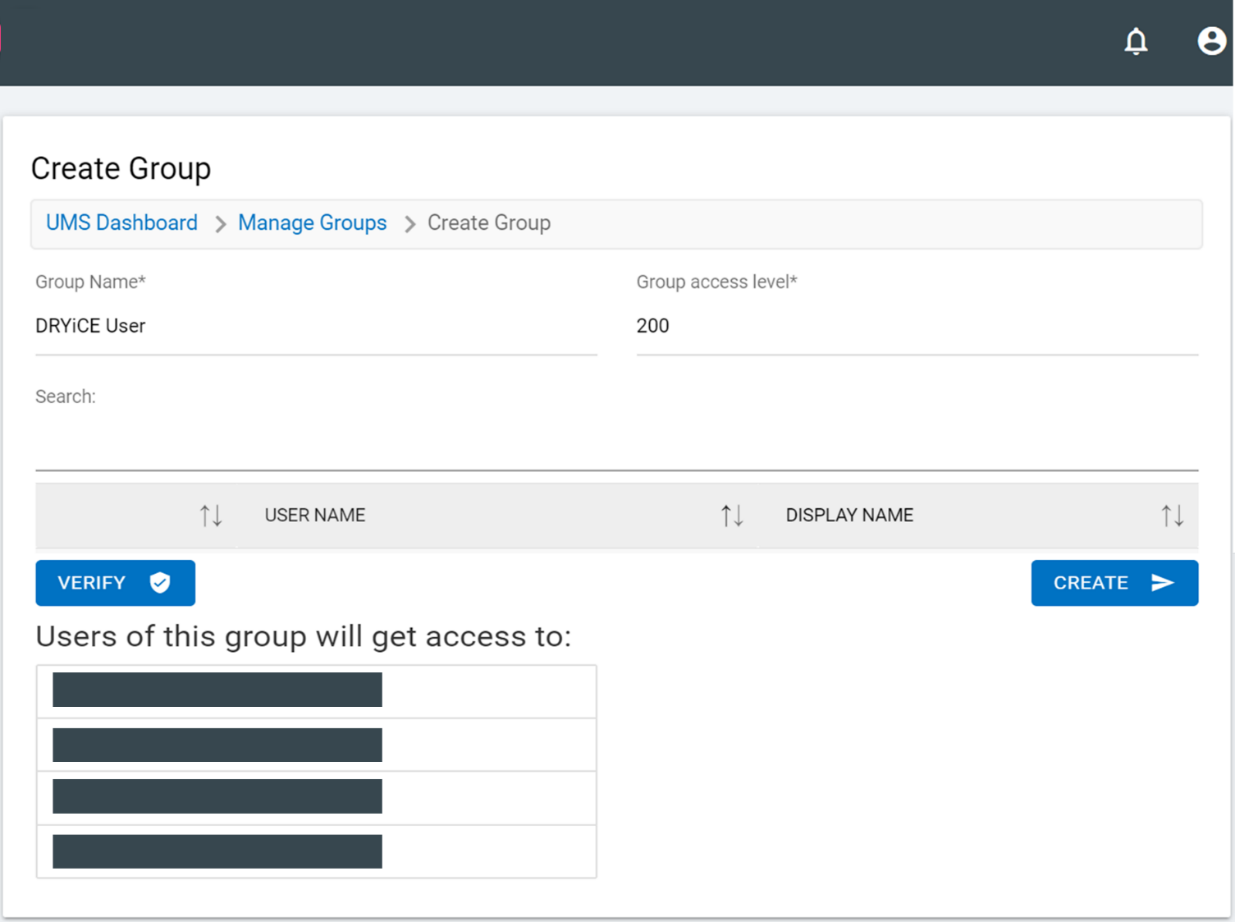This screenshot has height=922, width=1235.
Task: Click sort arrows left of Display Name
Action: click(x=732, y=516)
